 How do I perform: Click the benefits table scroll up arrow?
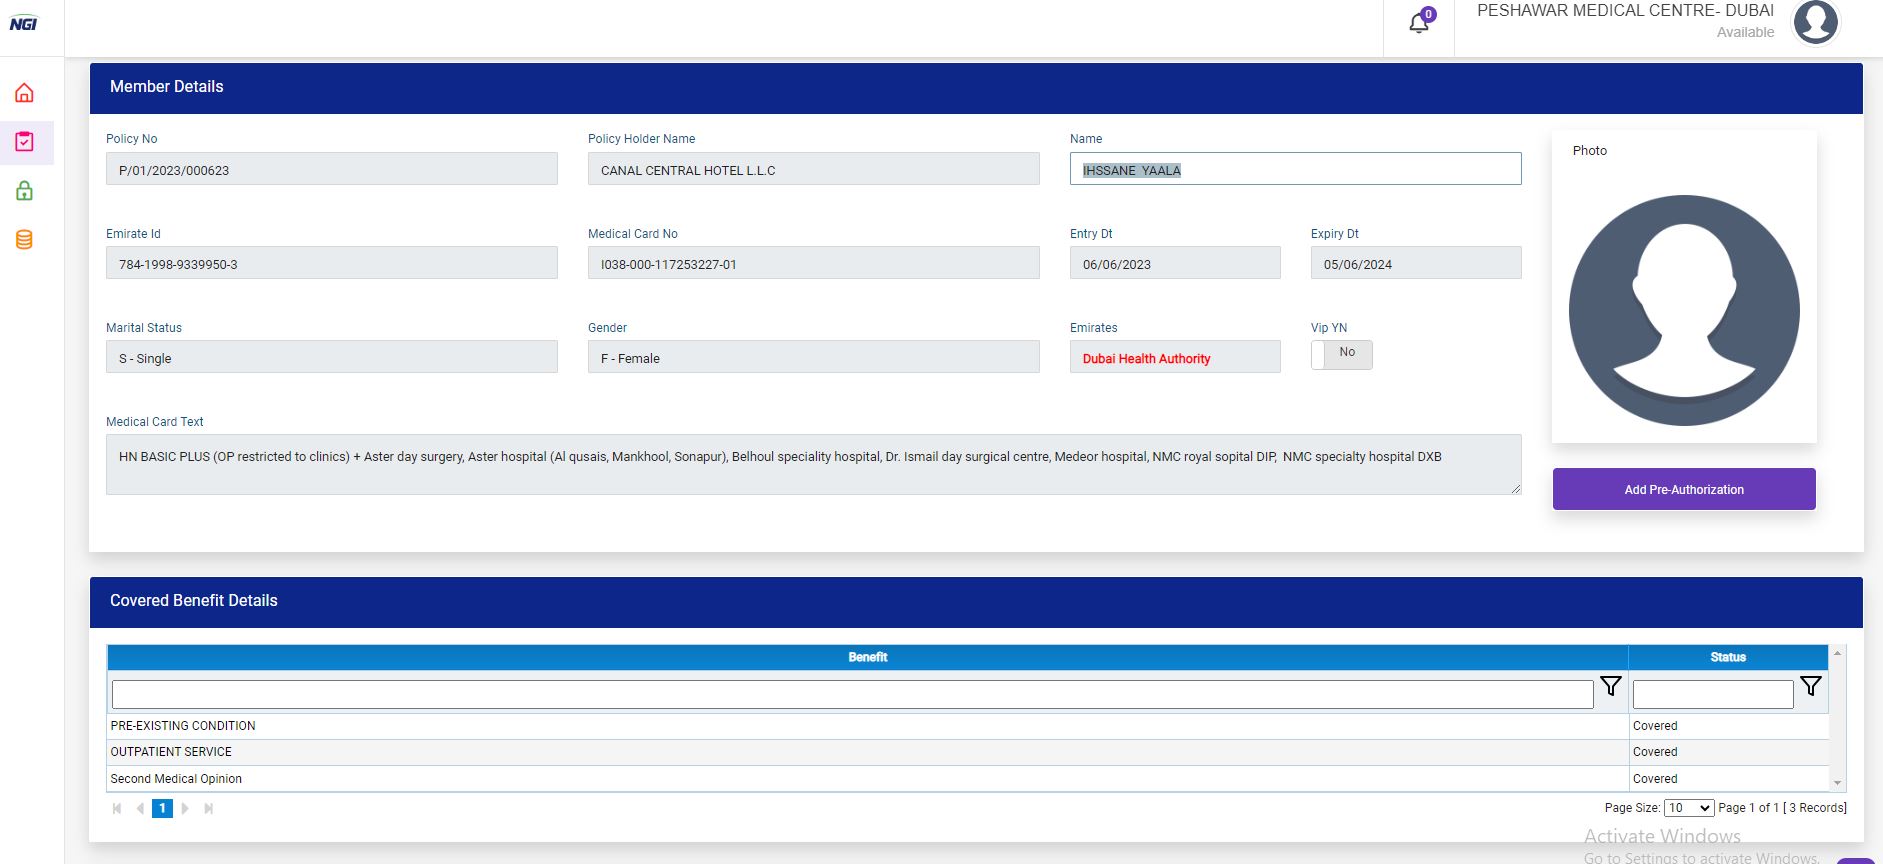[1838, 653]
